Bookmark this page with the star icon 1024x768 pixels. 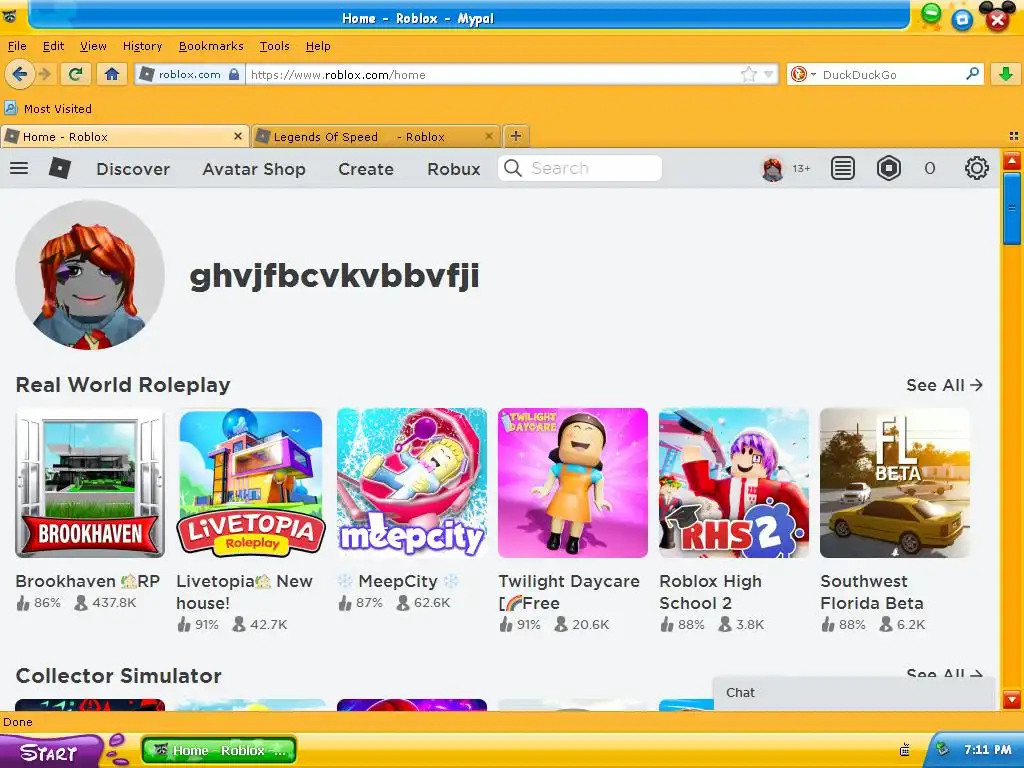tap(748, 74)
